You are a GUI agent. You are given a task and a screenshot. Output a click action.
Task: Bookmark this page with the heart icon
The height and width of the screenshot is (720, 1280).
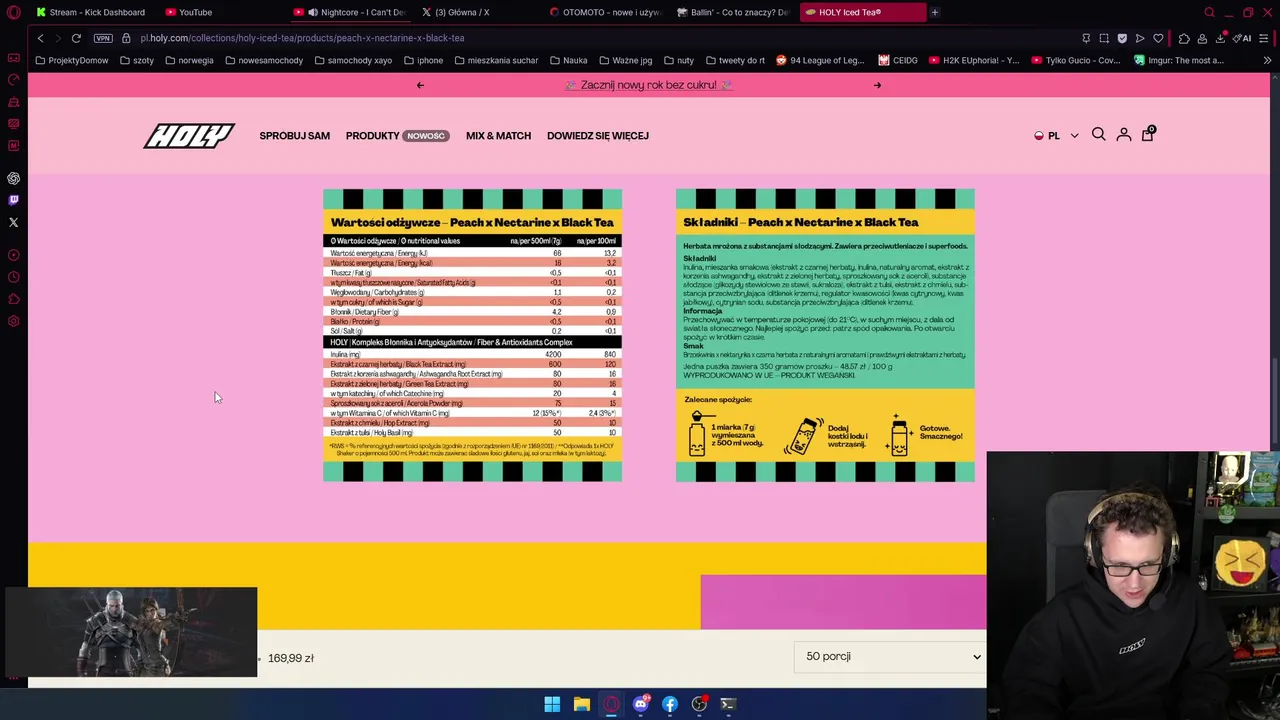(x=1158, y=38)
